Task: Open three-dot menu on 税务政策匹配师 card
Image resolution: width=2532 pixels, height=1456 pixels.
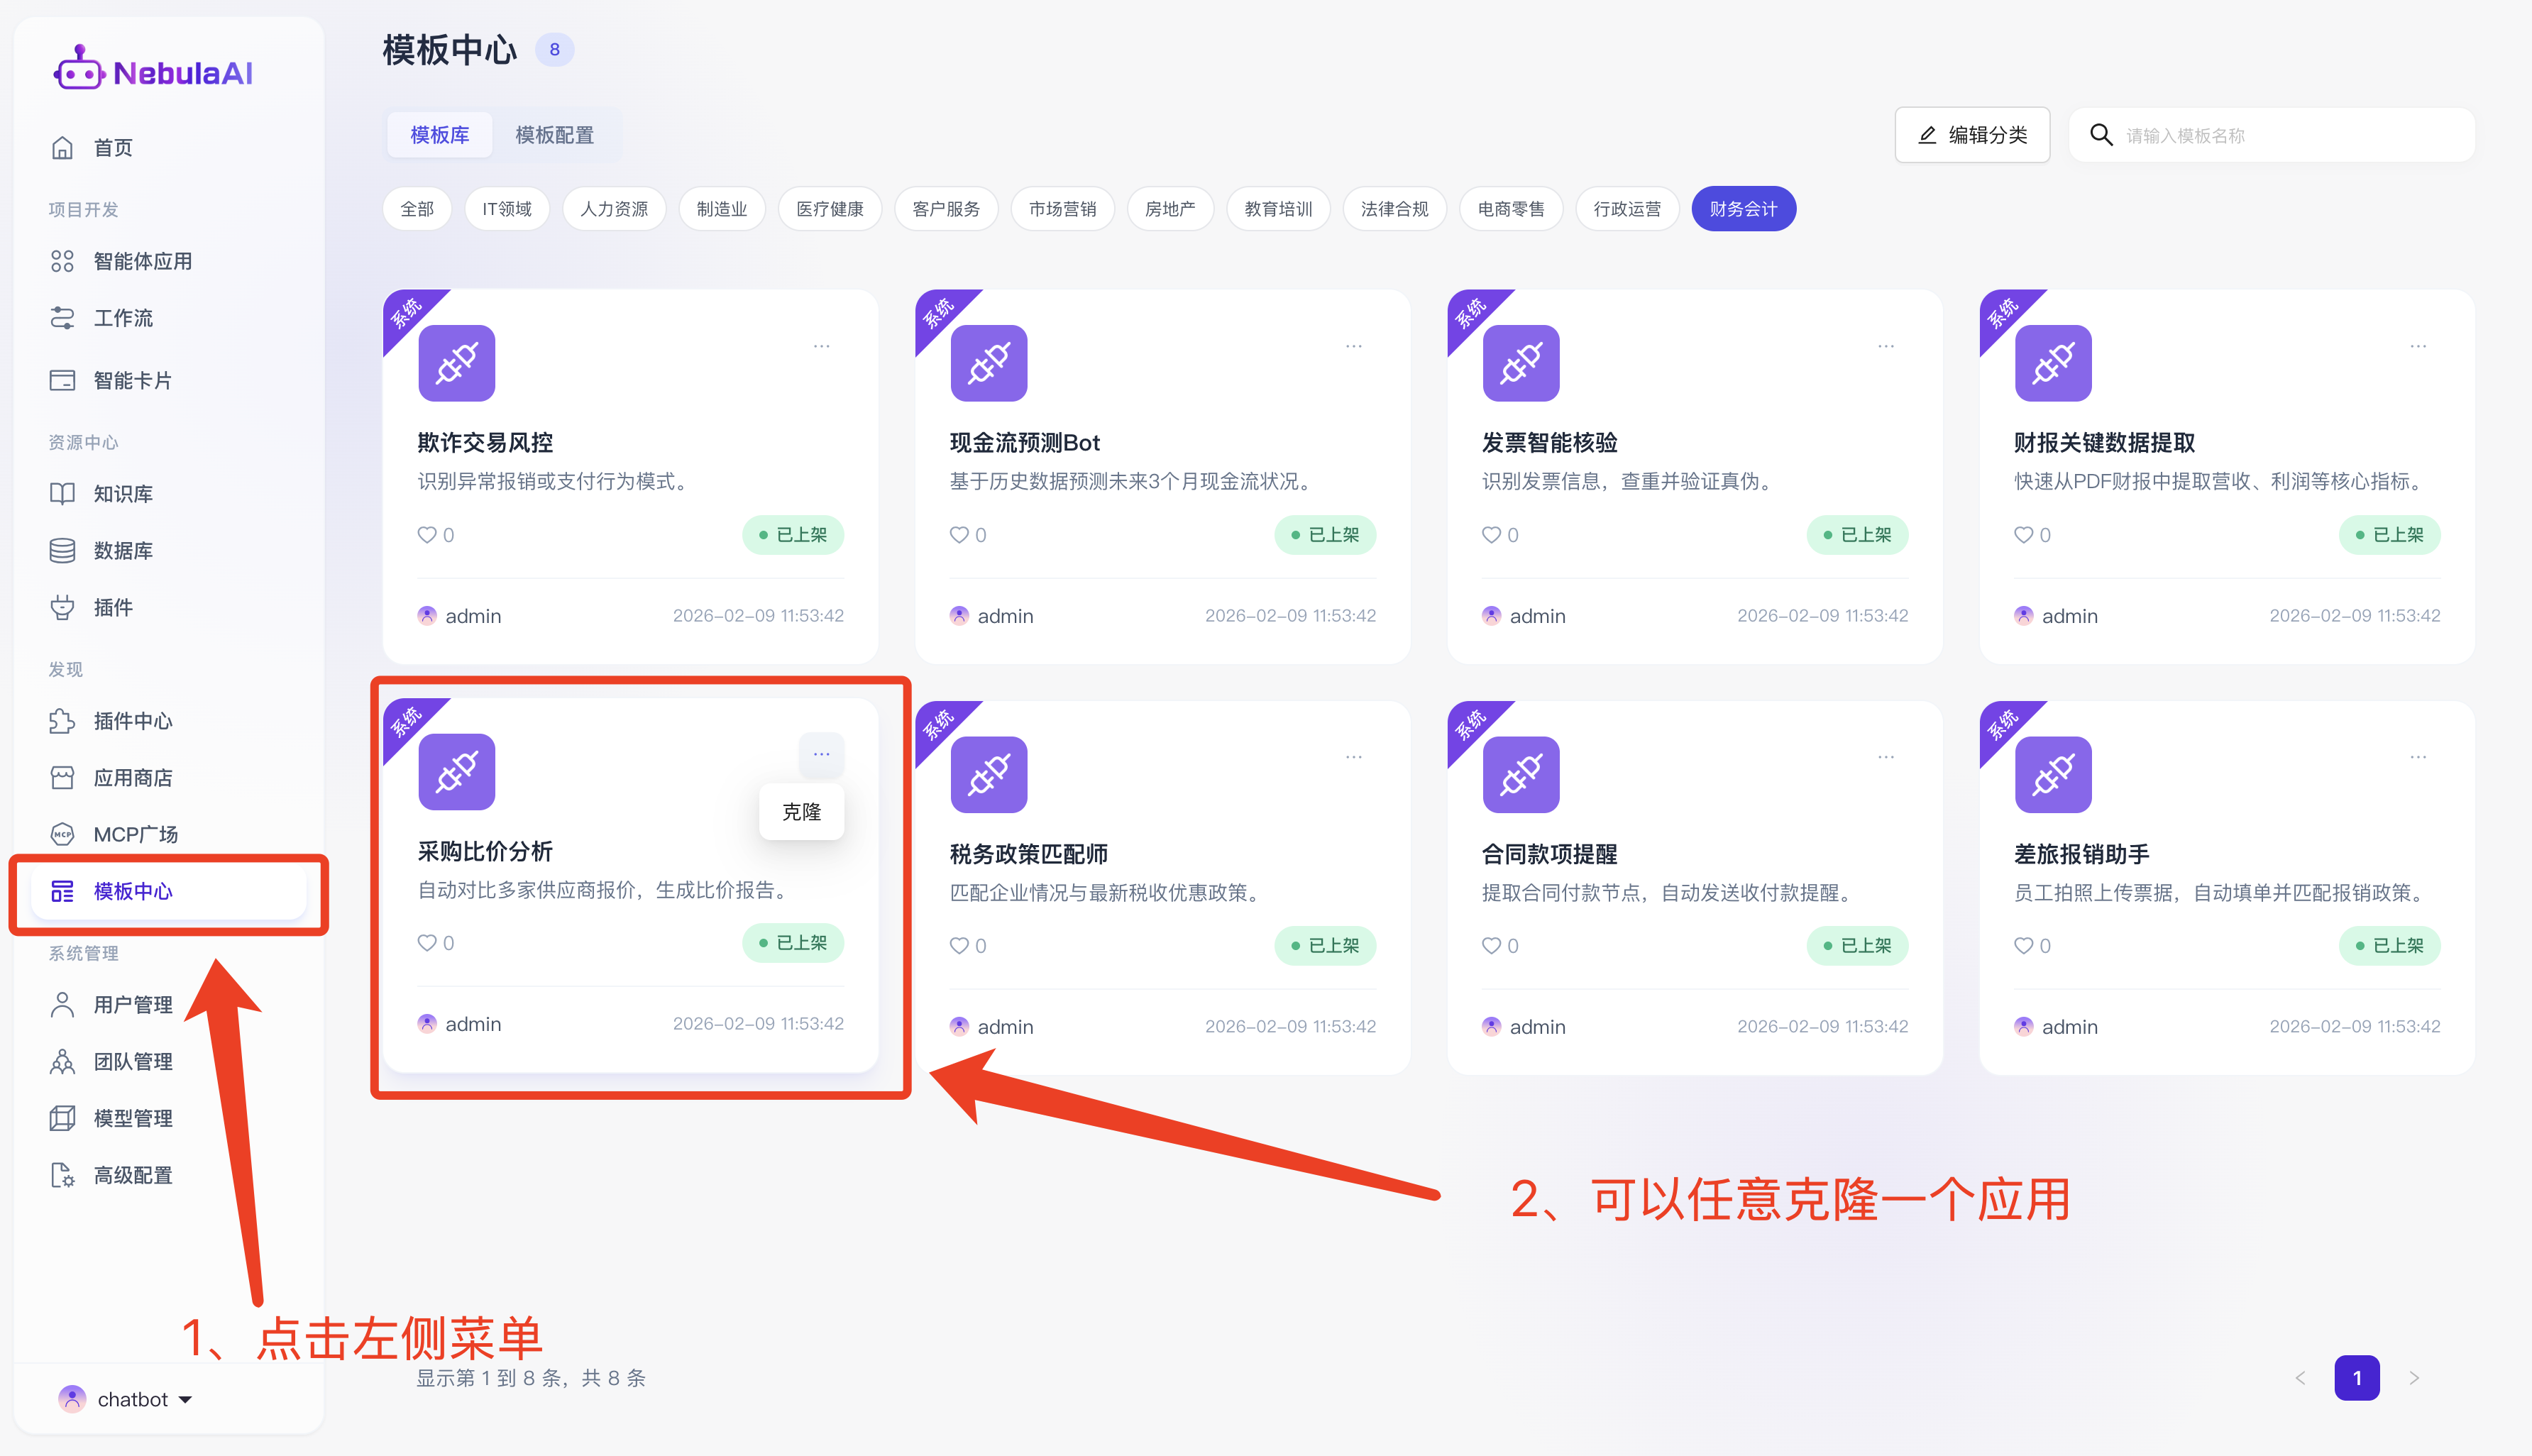Action: pos(1353,757)
